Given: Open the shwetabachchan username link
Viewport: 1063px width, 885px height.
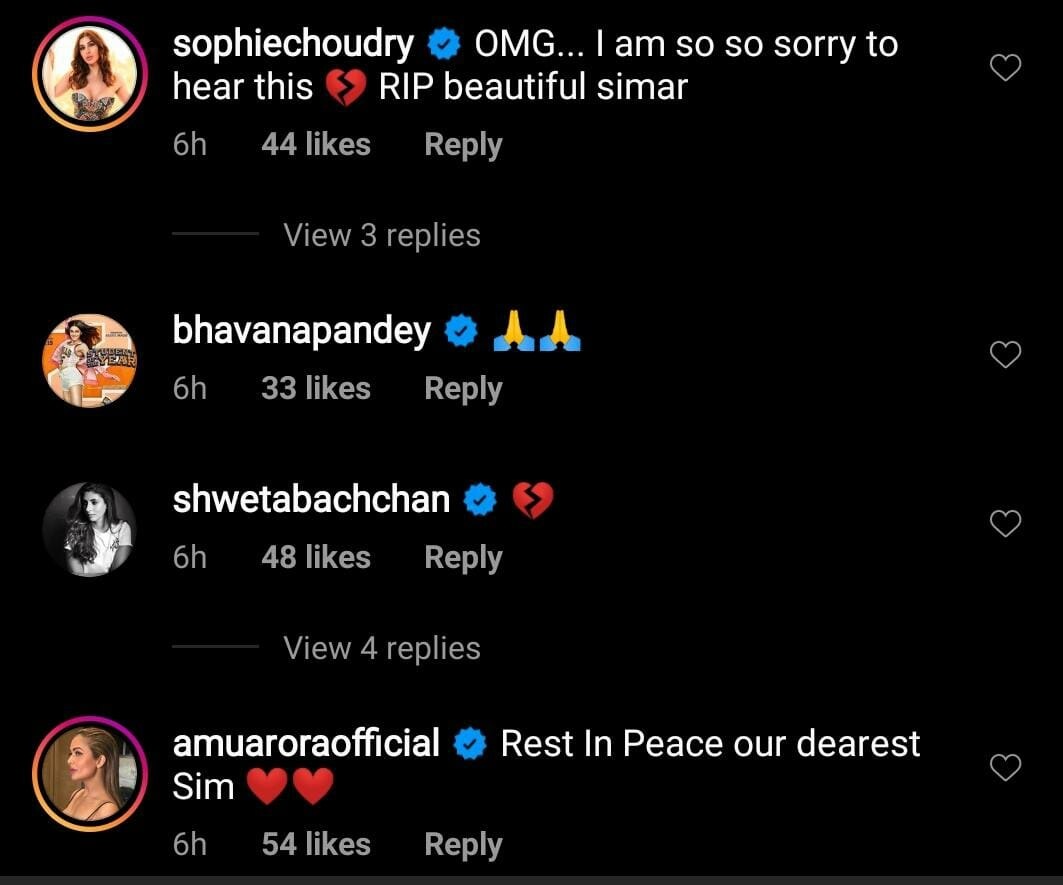Looking at the screenshot, I should [311, 500].
